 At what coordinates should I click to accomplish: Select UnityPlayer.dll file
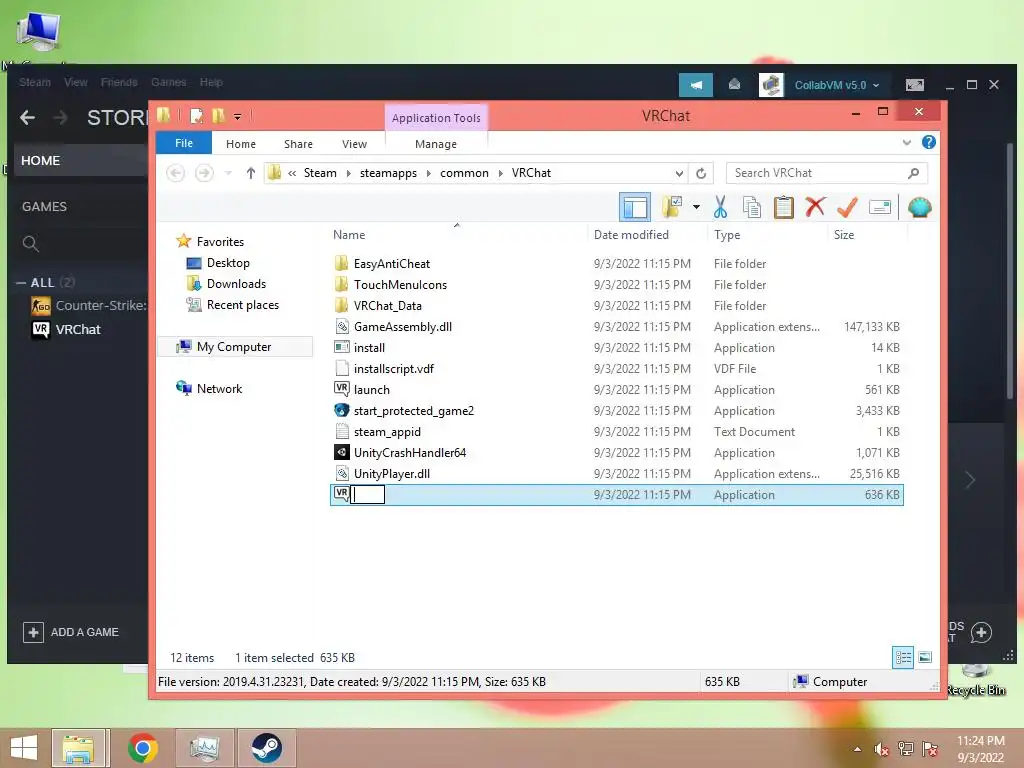(x=392, y=473)
